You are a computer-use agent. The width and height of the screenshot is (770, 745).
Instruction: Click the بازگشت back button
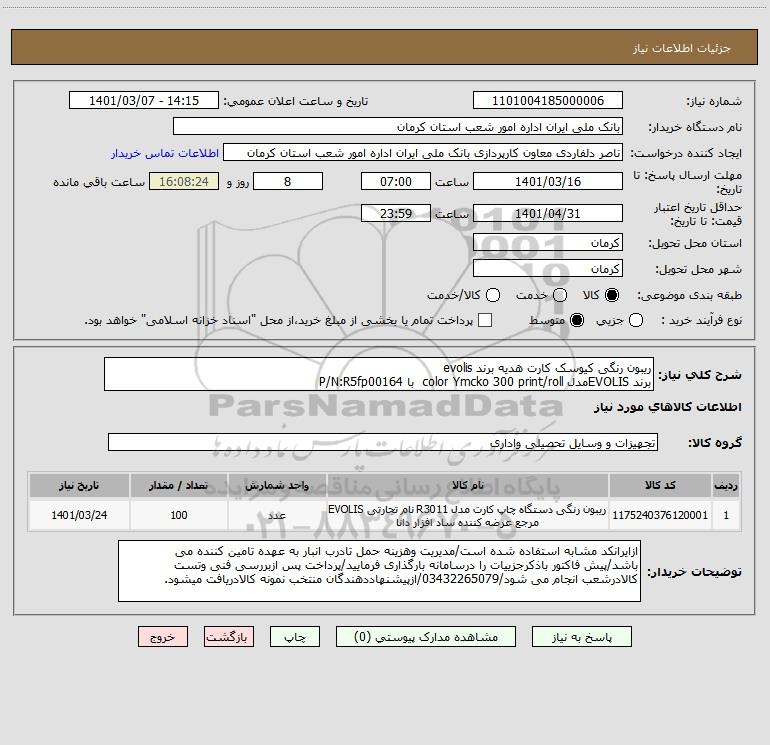(229, 637)
